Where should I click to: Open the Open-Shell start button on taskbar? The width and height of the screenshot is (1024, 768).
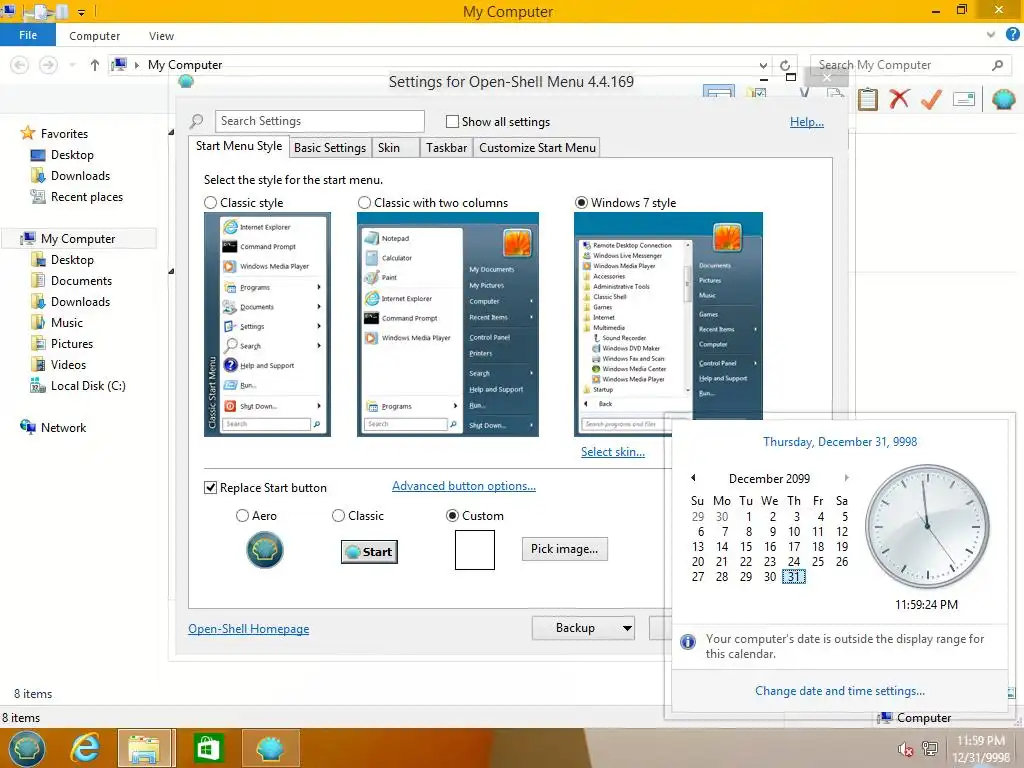(x=25, y=748)
